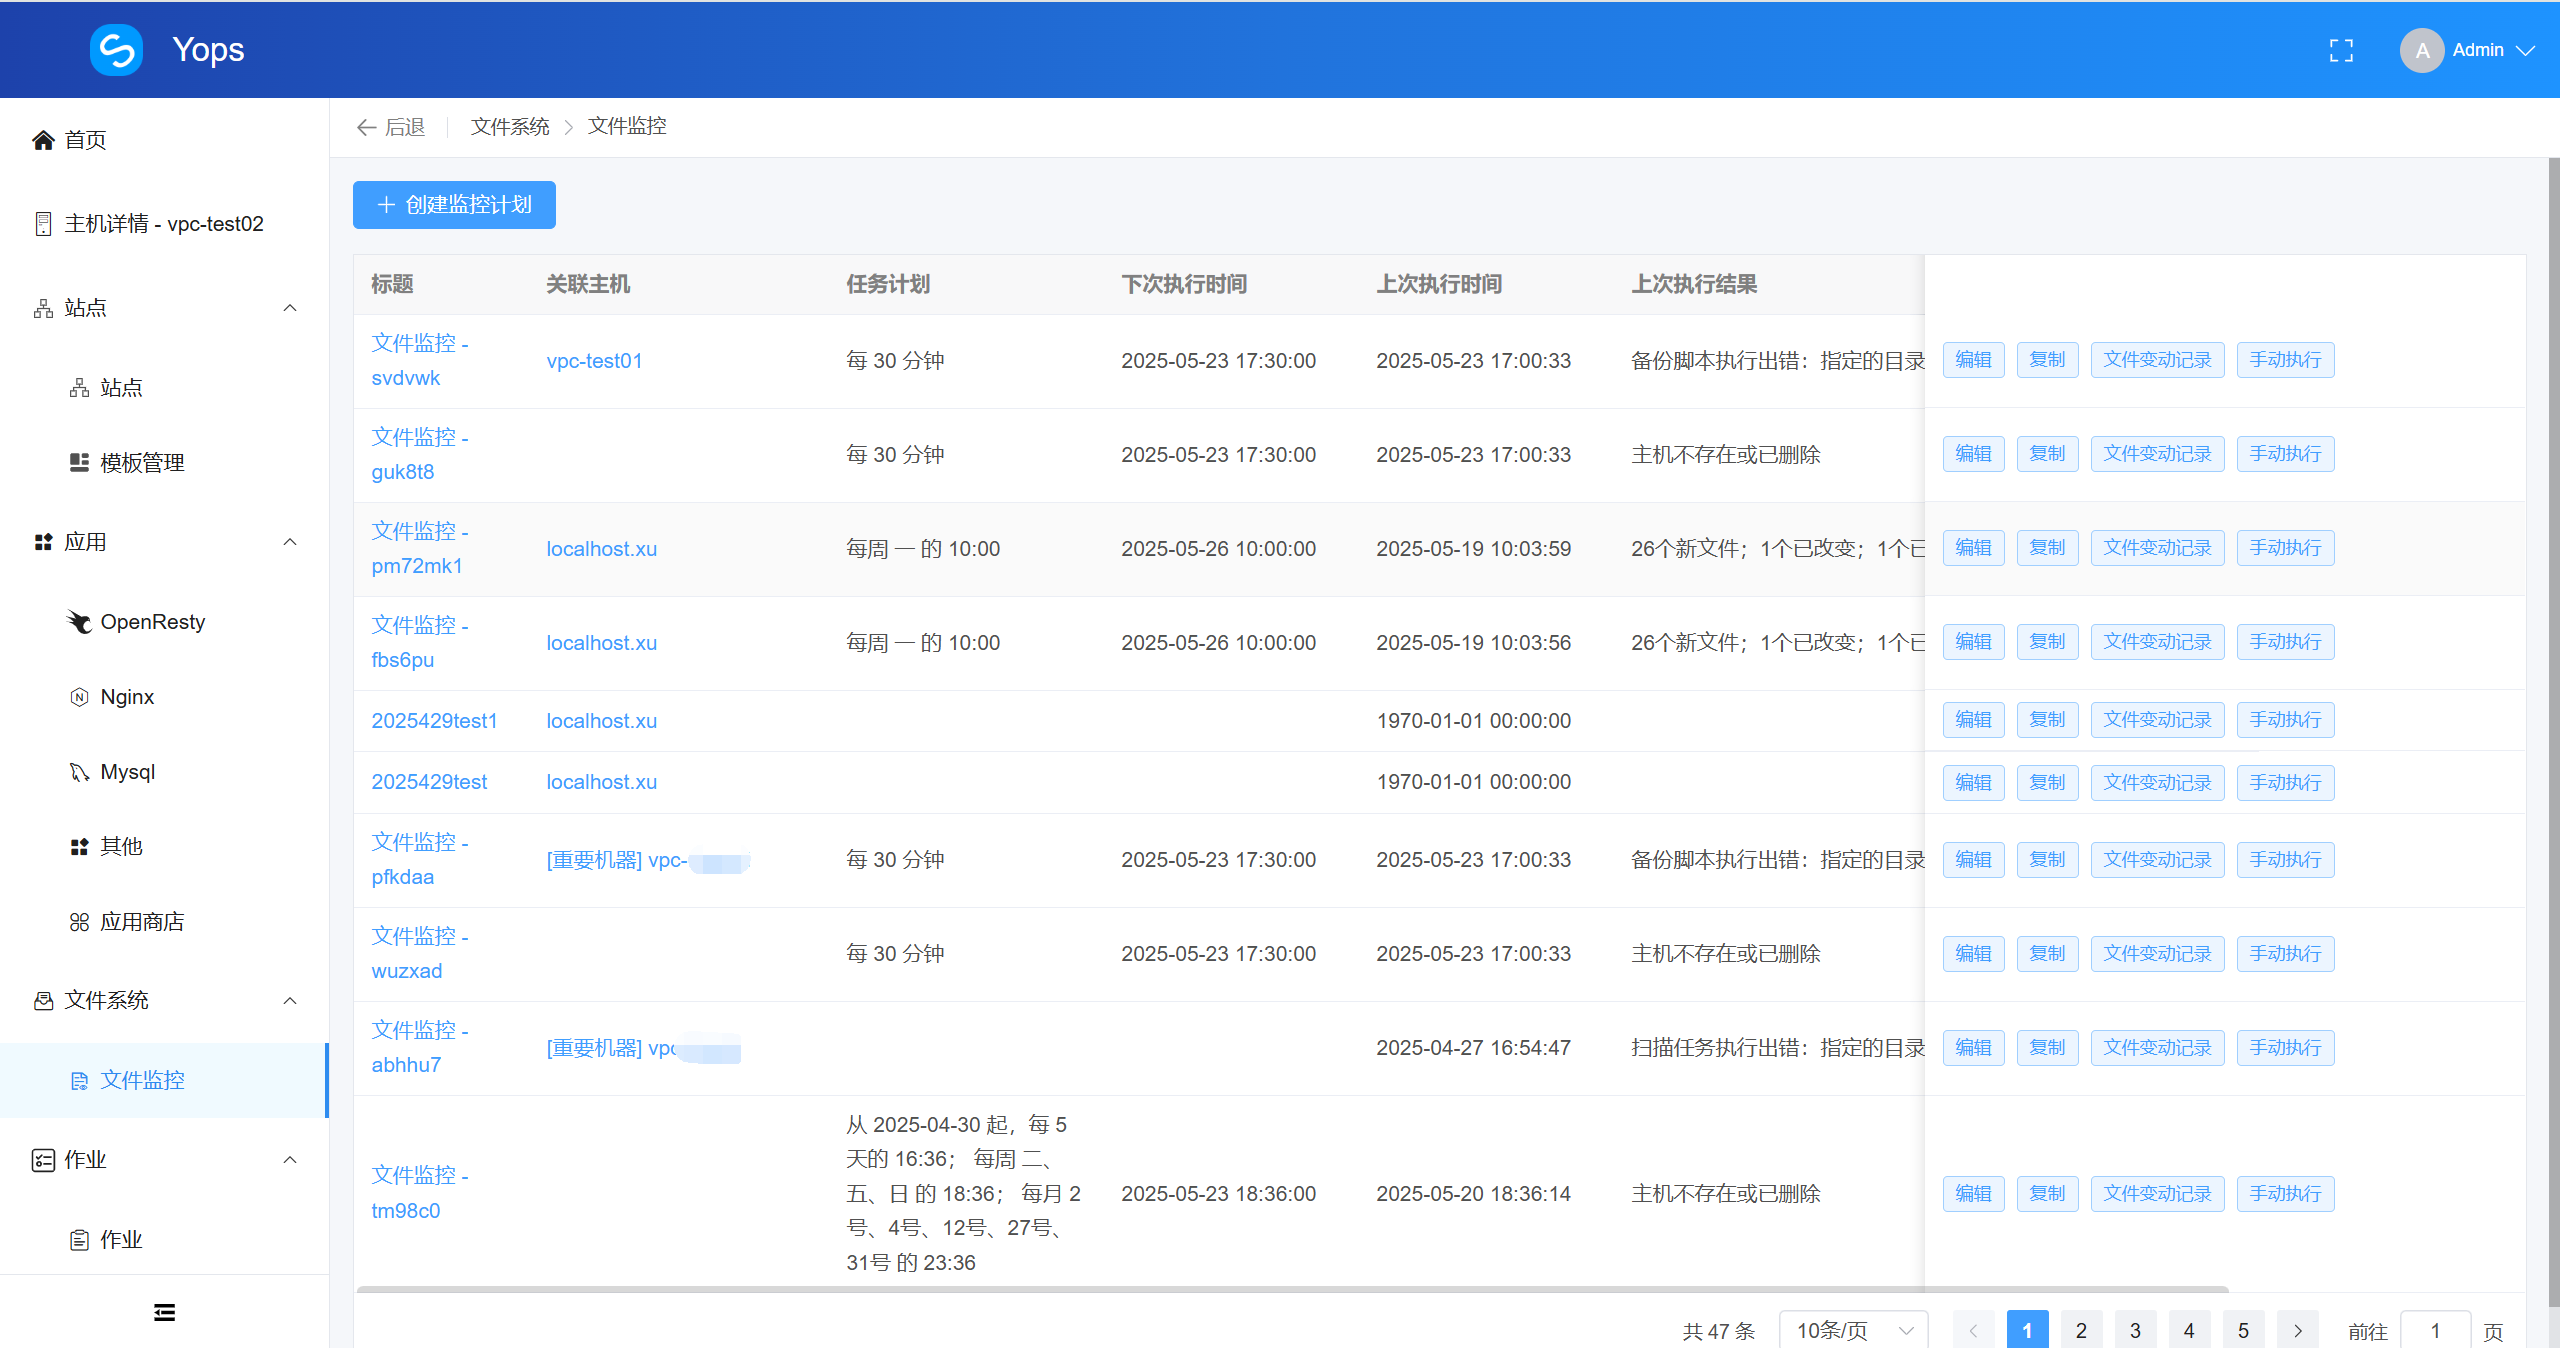Open the vpc-test01 host link

[594, 361]
